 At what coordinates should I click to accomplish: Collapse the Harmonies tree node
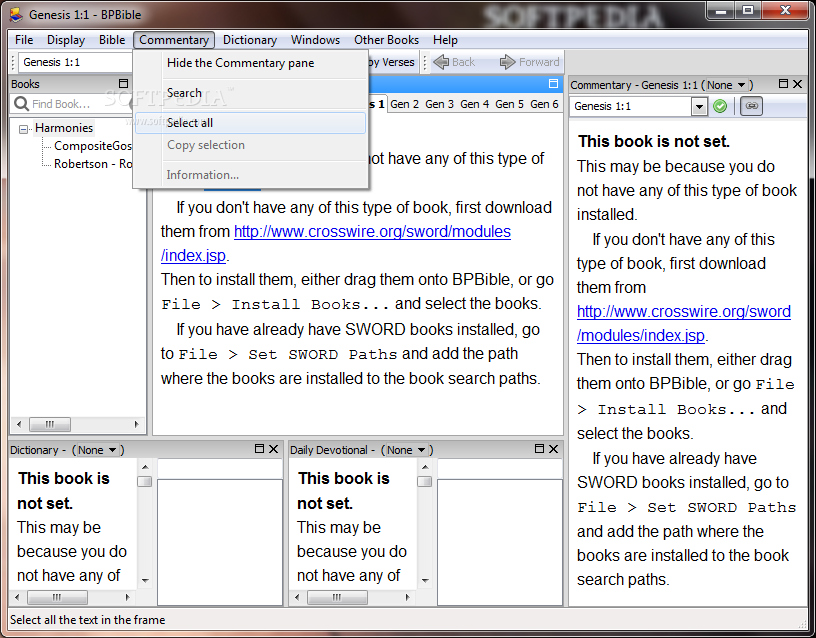tap(23, 129)
